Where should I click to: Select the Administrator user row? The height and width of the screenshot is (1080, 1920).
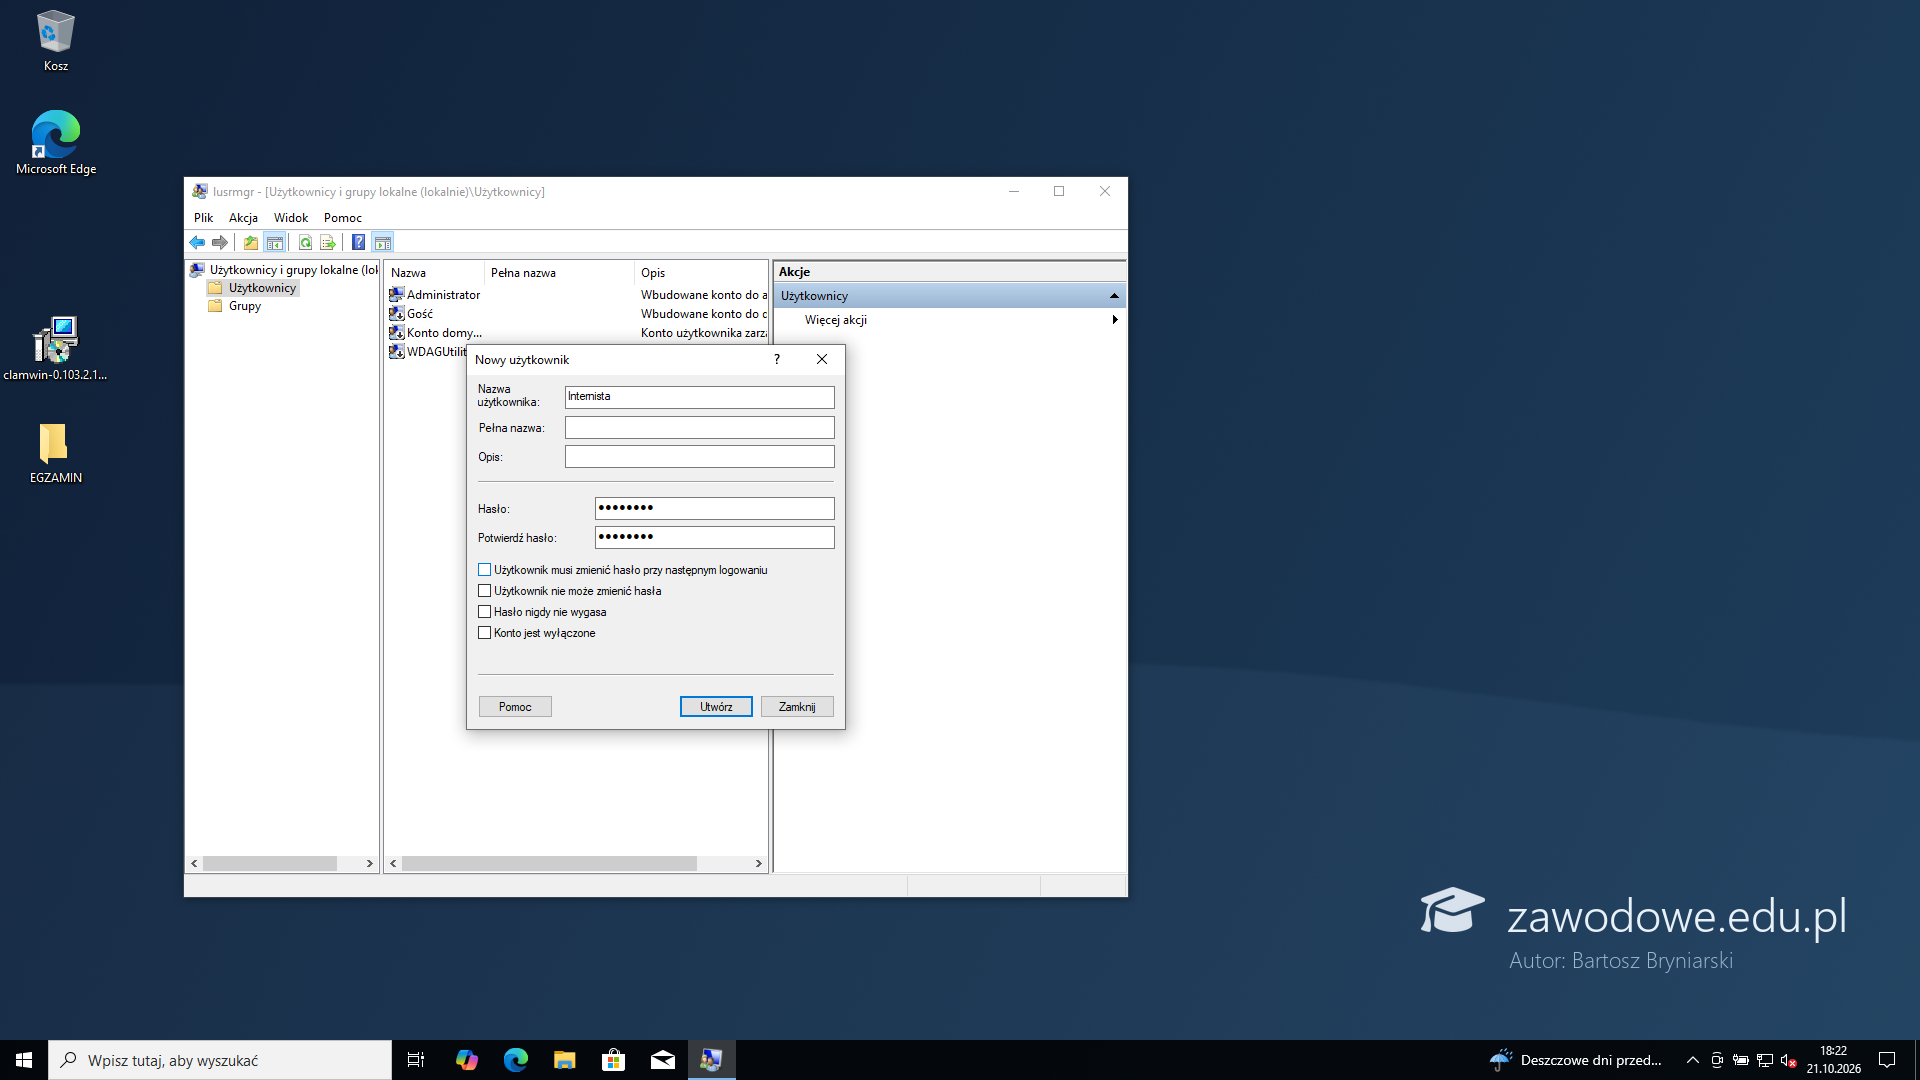click(x=577, y=295)
